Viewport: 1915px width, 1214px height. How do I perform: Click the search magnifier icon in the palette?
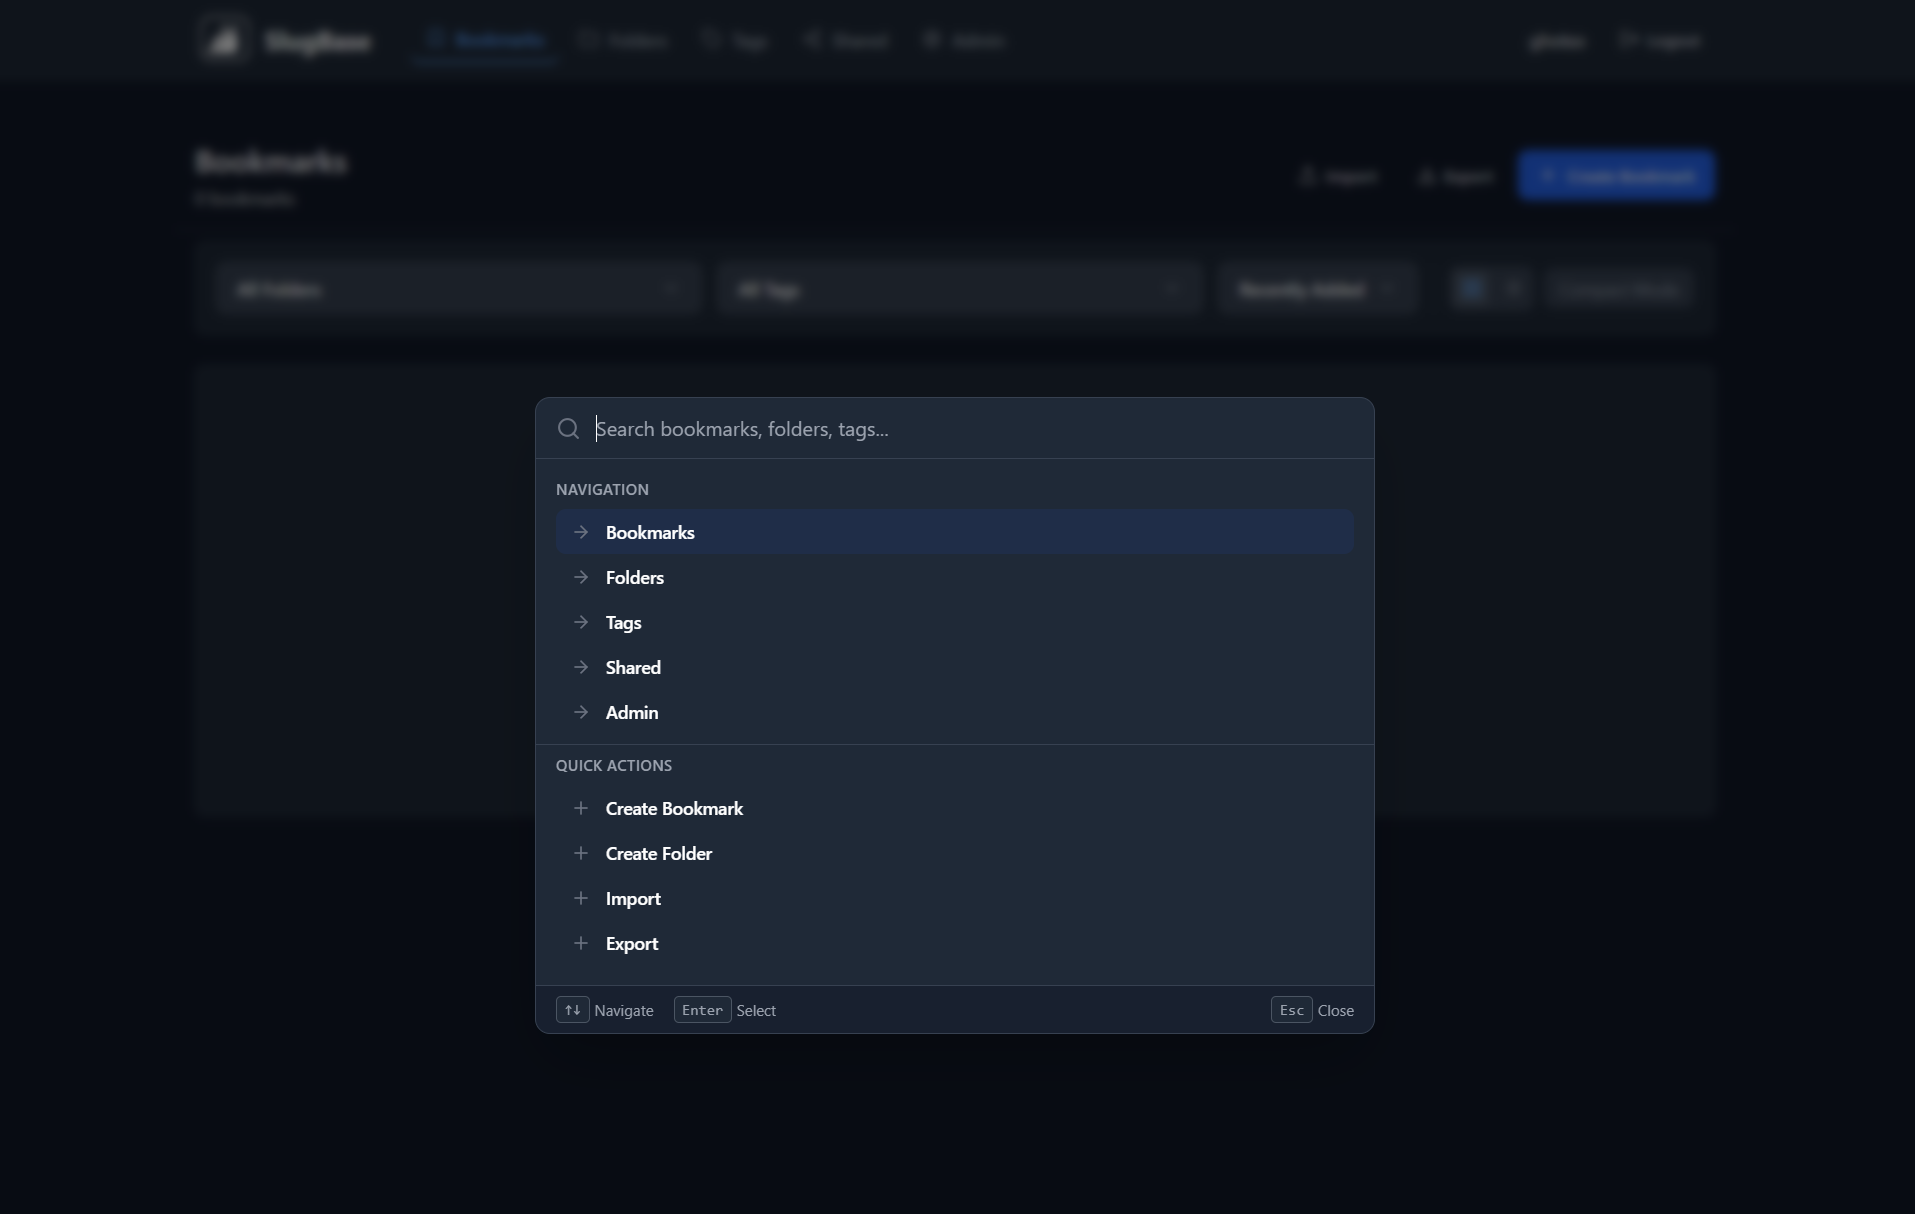(x=568, y=428)
